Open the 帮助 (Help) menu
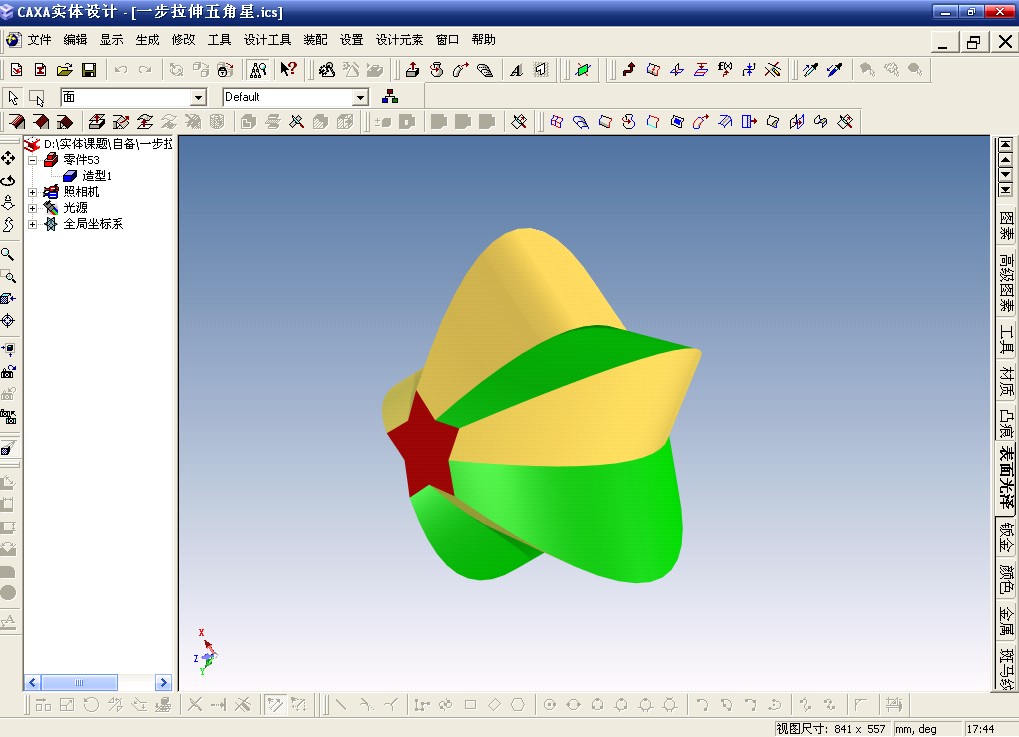Viewport: 1019px width, 737px height. click(x=484, y=40)
